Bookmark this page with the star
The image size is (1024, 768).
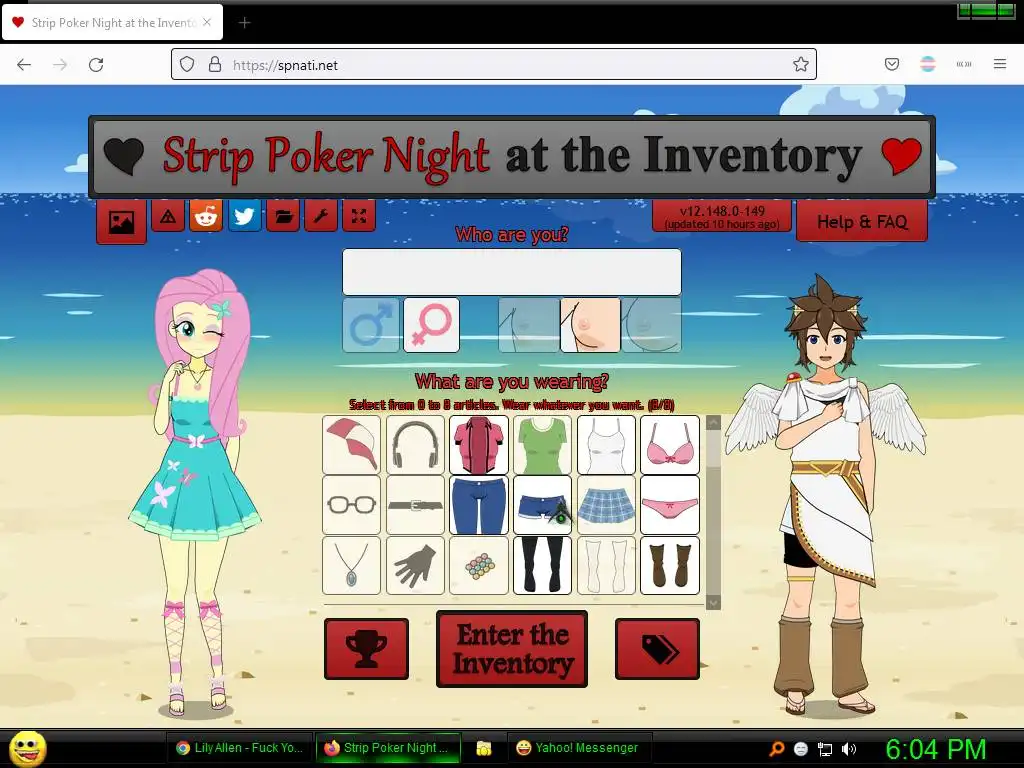[x=801, y=64]
